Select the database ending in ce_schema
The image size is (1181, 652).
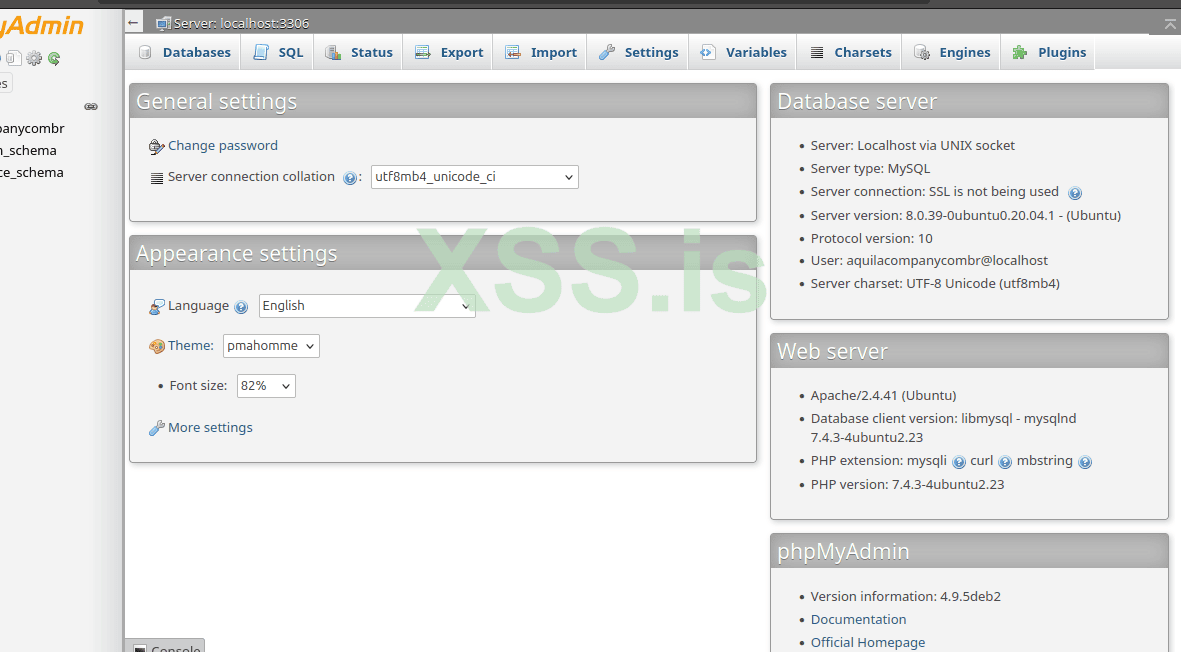32,172
